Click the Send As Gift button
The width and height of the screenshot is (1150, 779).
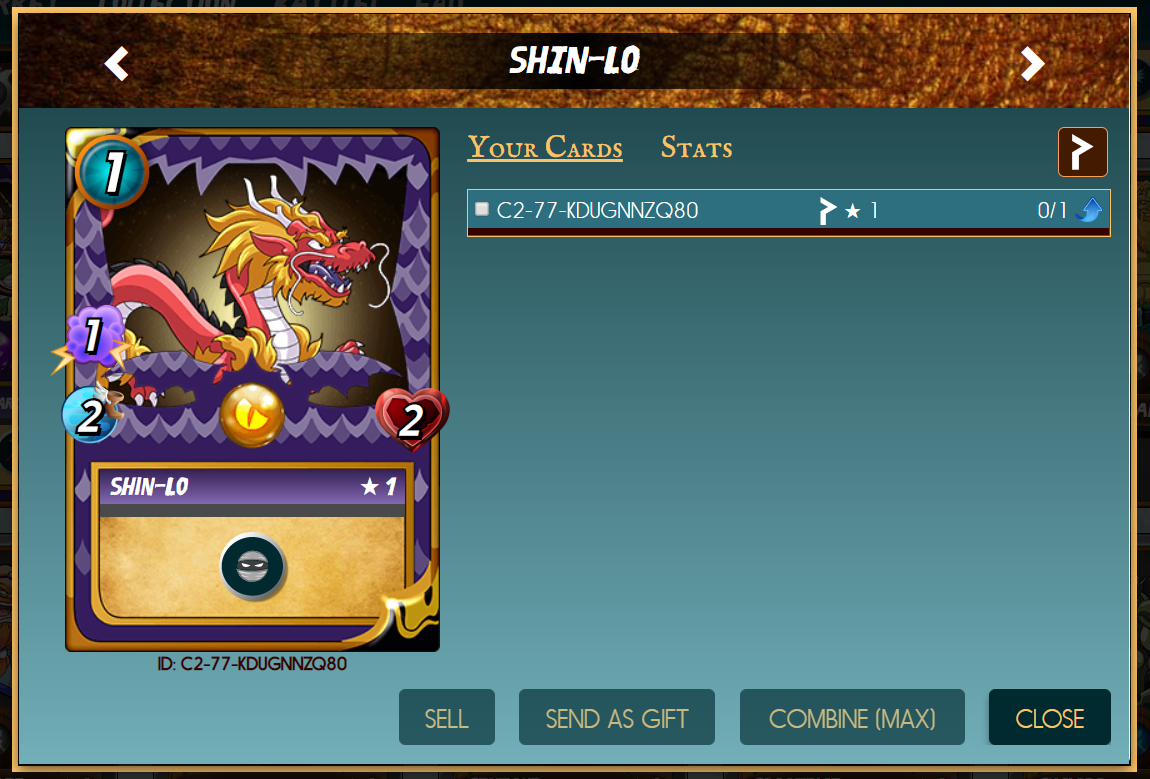617,717
